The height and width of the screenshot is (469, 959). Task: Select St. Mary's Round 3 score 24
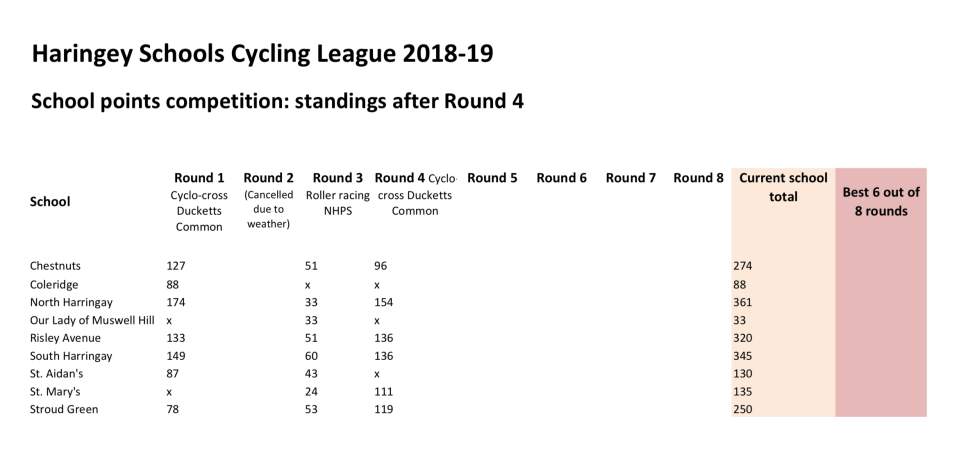pyautogui.click(x=311, y=392)
